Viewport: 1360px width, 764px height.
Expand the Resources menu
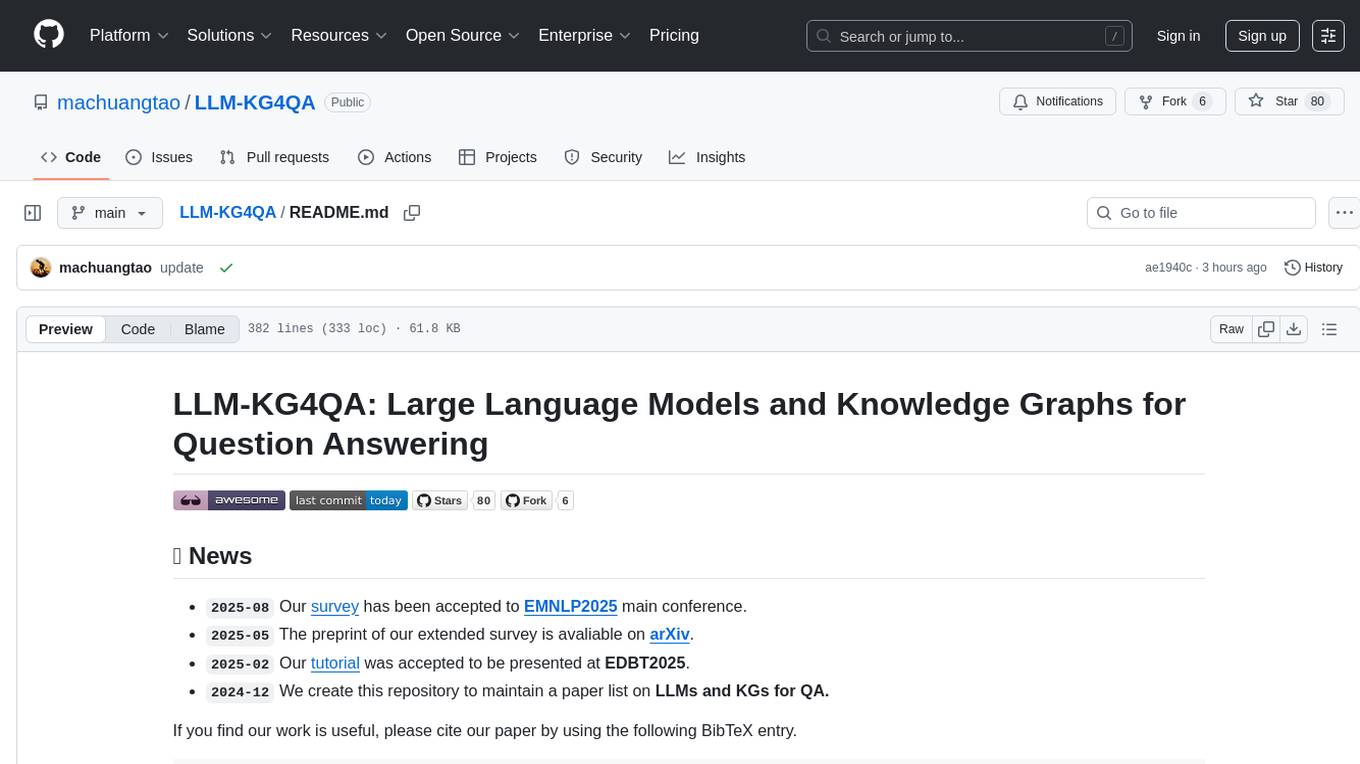click(339, 35)
